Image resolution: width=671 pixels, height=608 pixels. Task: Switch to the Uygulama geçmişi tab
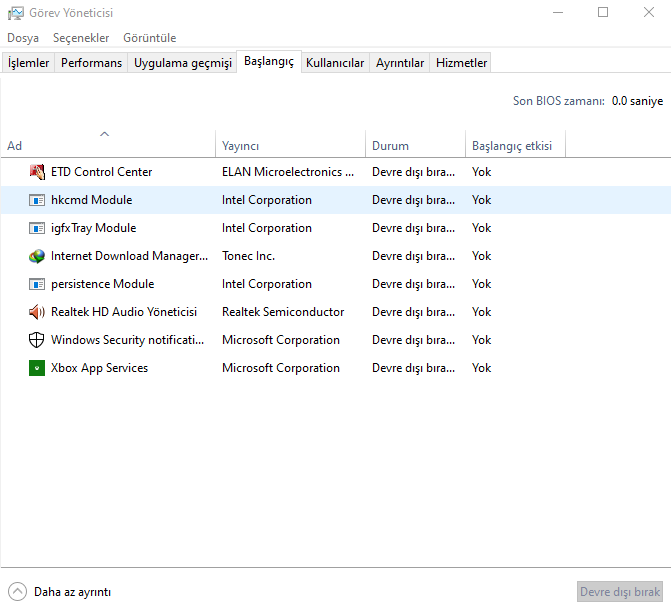pyautogui.click(x=183, y=63)
